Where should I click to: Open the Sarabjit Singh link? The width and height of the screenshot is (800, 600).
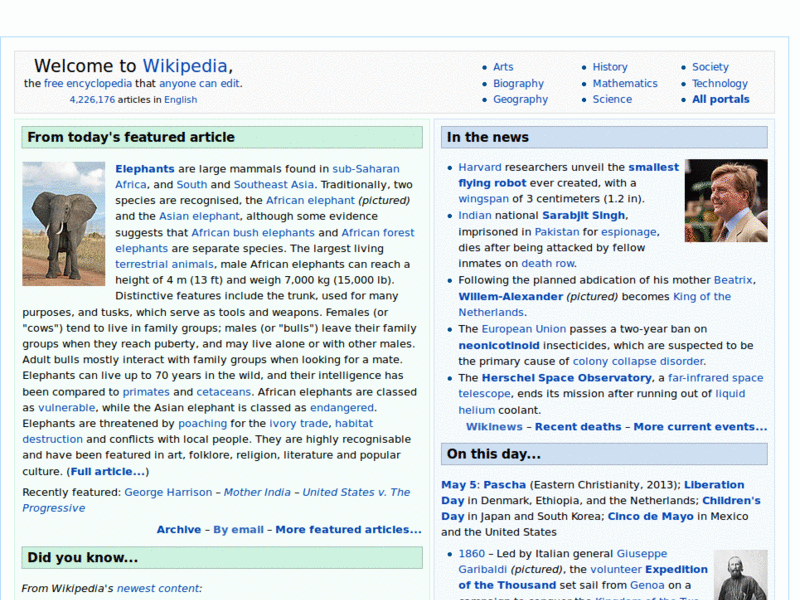coord(583,215)
